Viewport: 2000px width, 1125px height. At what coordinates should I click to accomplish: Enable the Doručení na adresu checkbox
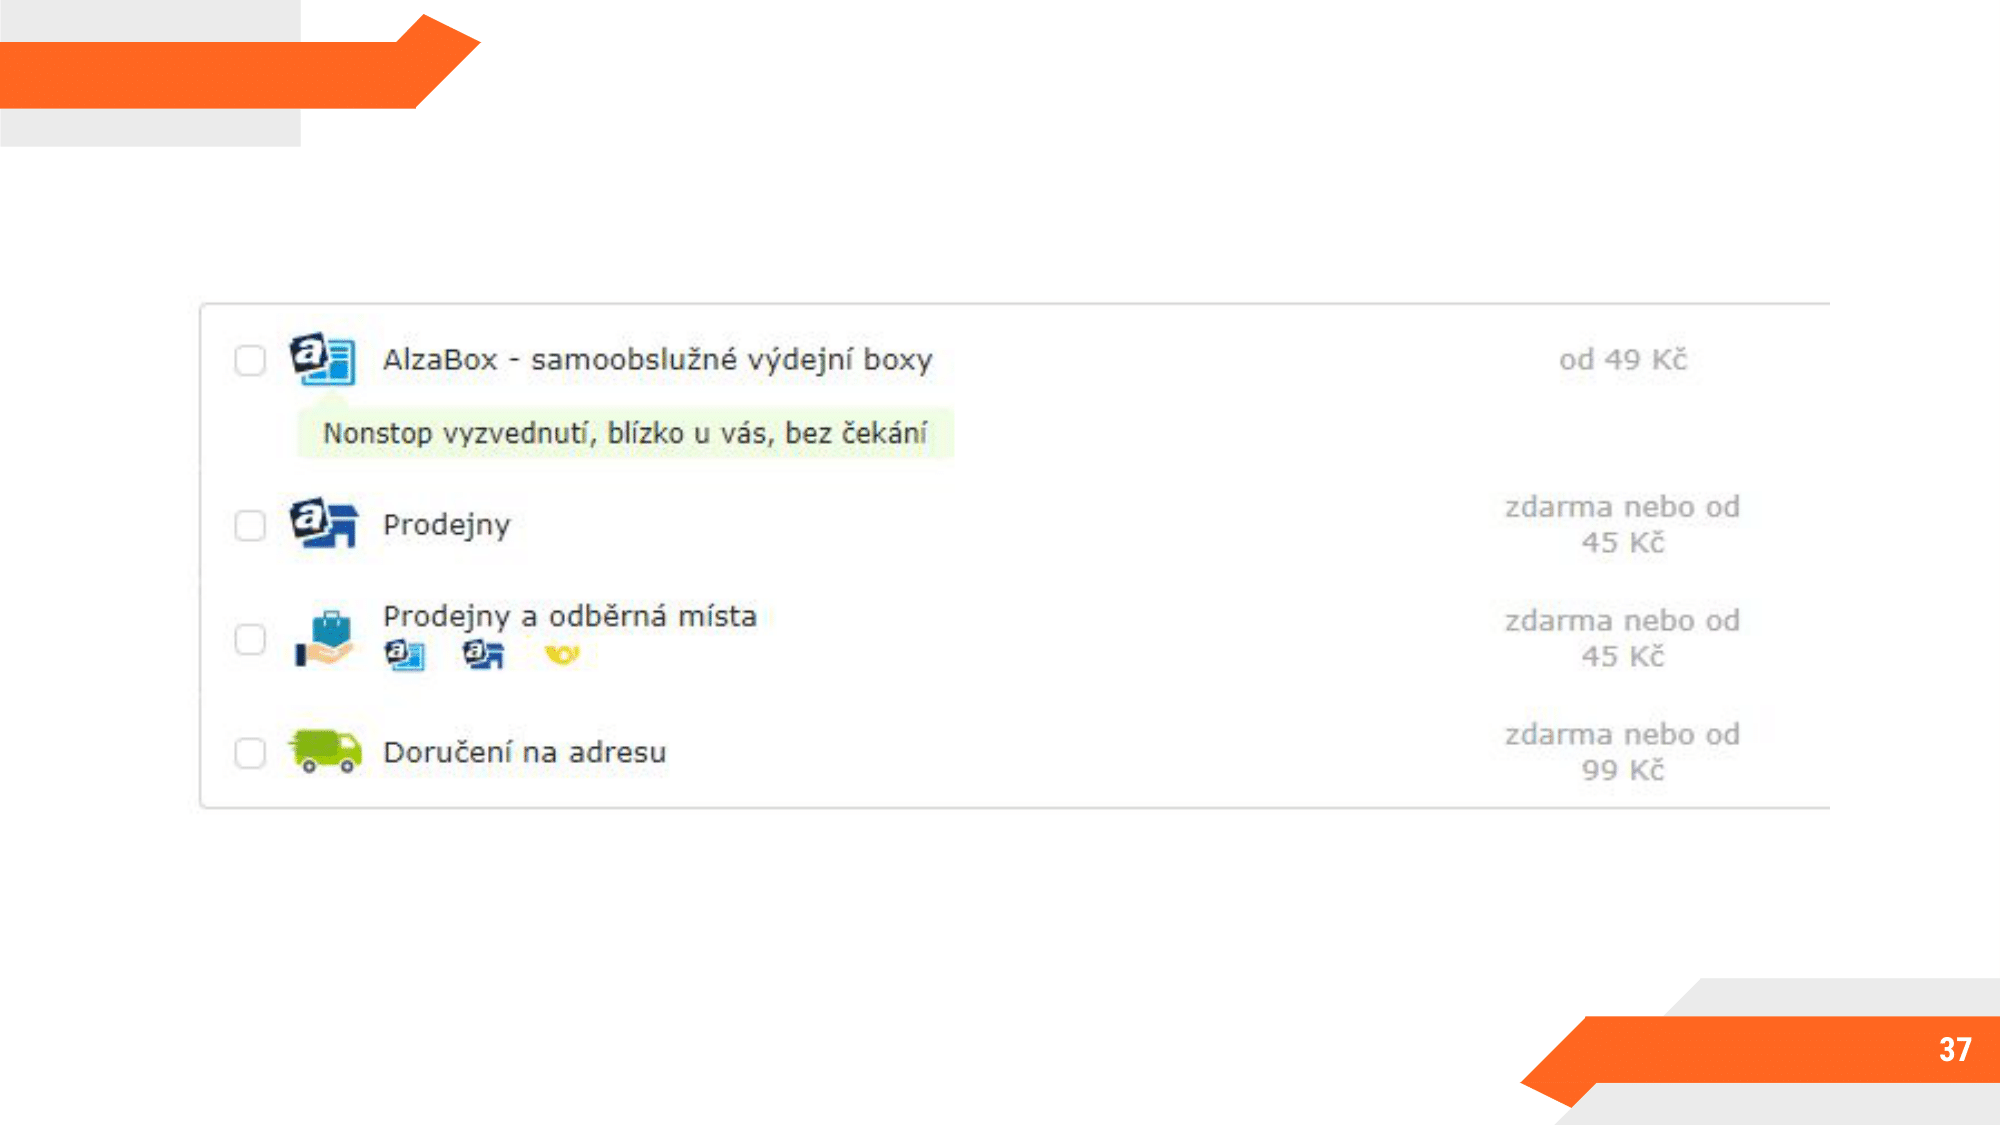[x=250, y=752]
